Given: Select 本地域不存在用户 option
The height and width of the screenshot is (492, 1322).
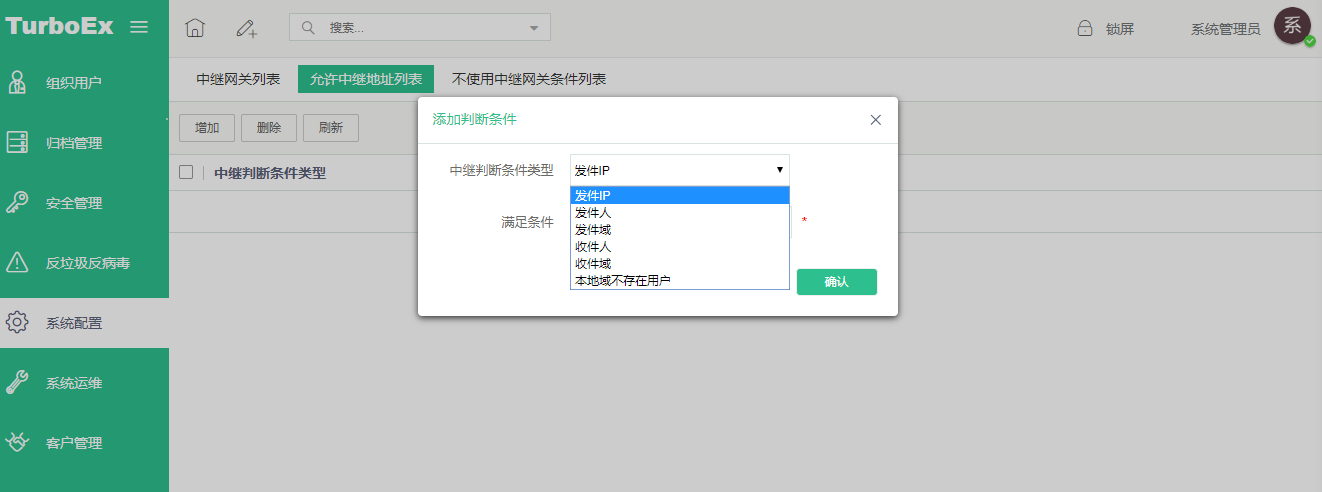Looking at the screenshot, I should [680, 281].
